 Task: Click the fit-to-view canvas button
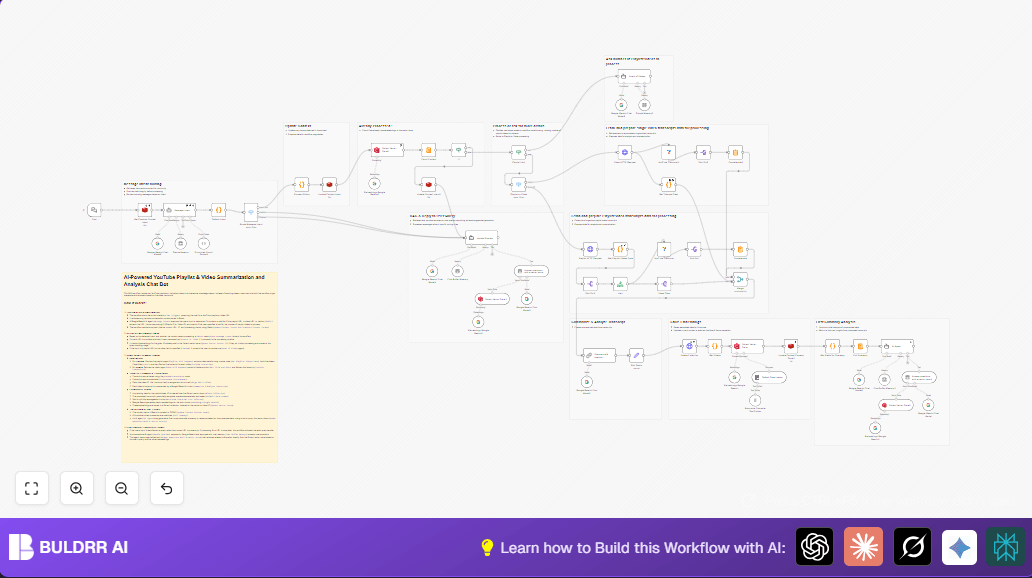[32, 488]
